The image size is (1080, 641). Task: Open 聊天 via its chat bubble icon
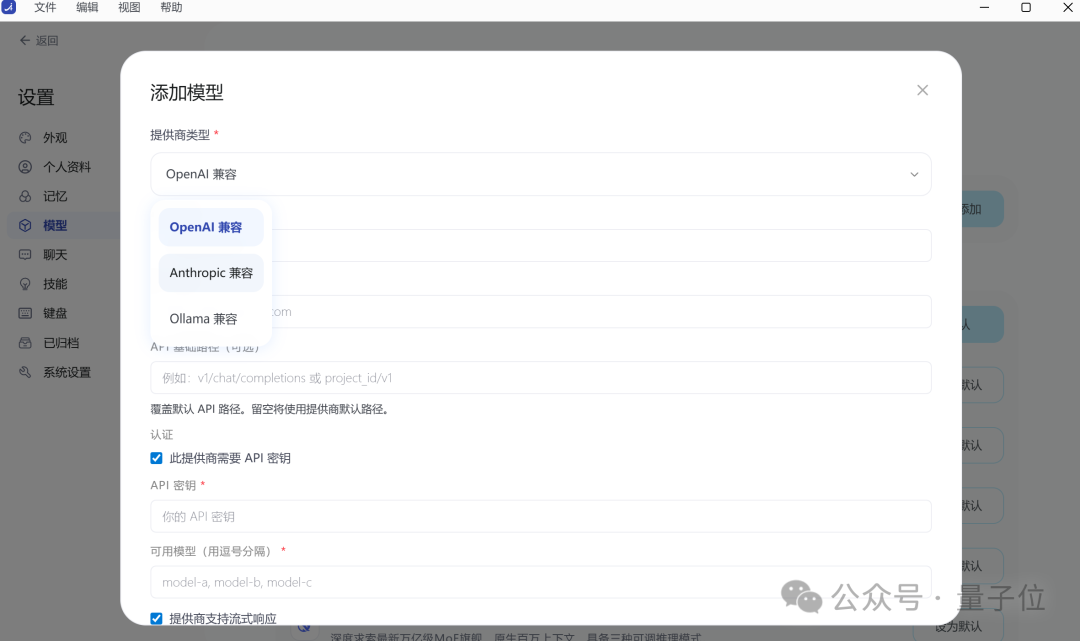click(x=25, y=255)
